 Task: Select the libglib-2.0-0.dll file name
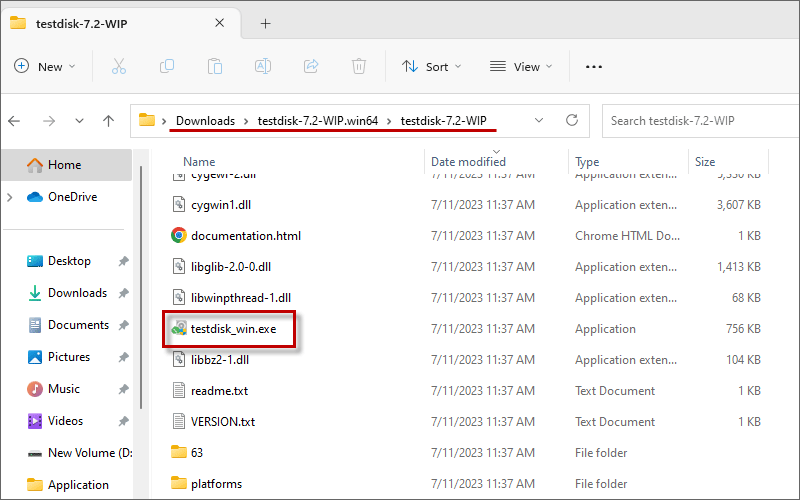[x=231, y=267]
